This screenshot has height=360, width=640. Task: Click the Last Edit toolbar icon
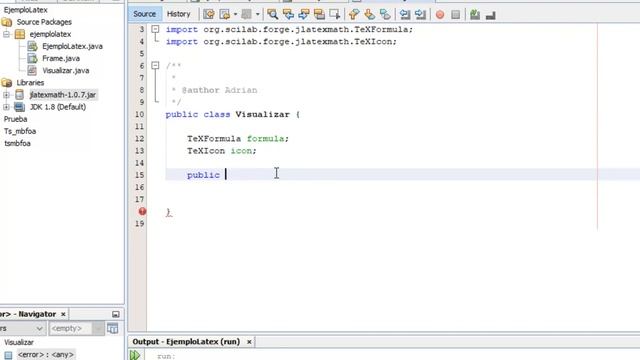click(x=209, y=15)
